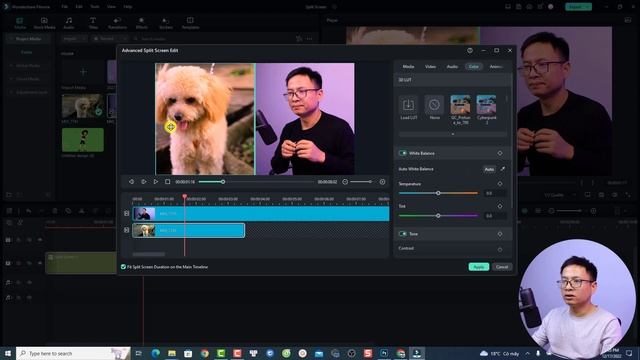Open the Audio library in main toolbar

click(x=69, y=23)
